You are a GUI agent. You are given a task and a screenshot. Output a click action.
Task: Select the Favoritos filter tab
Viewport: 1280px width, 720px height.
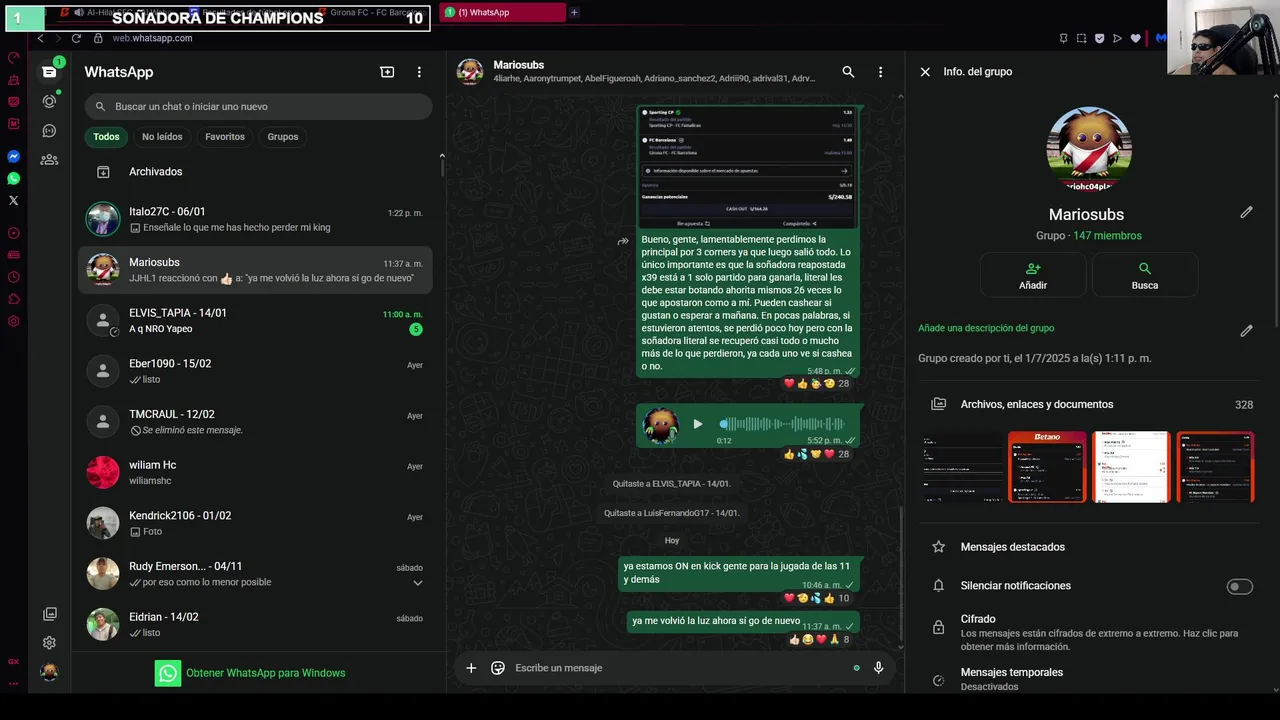click(225, 137)
